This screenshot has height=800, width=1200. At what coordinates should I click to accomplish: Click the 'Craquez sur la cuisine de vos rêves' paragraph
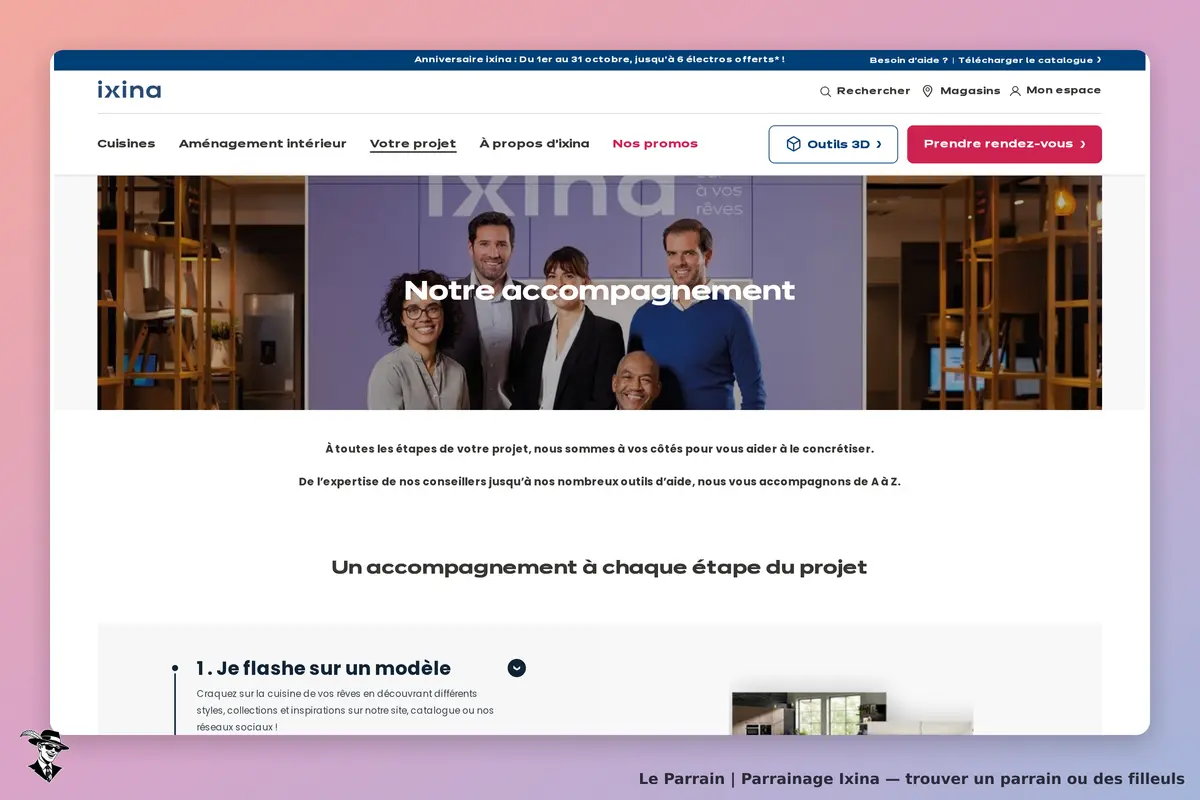pos(345,710)
